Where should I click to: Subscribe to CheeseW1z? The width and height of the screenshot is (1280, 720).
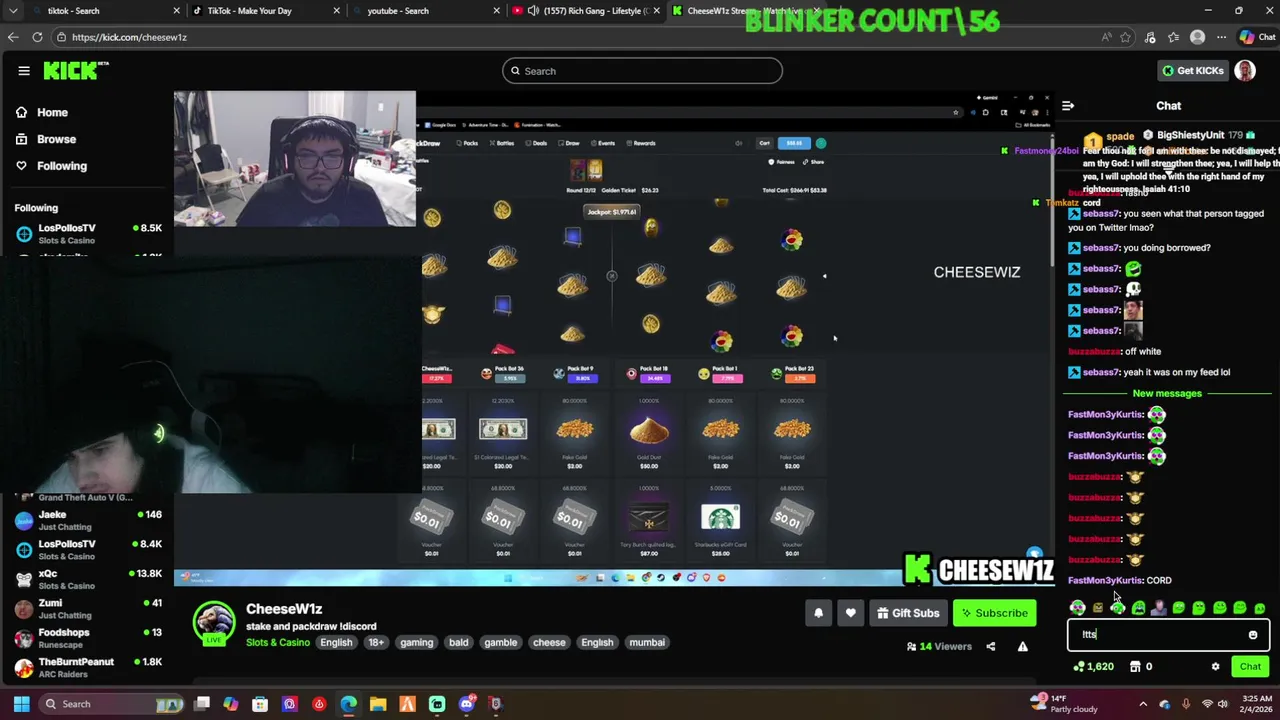995,613
